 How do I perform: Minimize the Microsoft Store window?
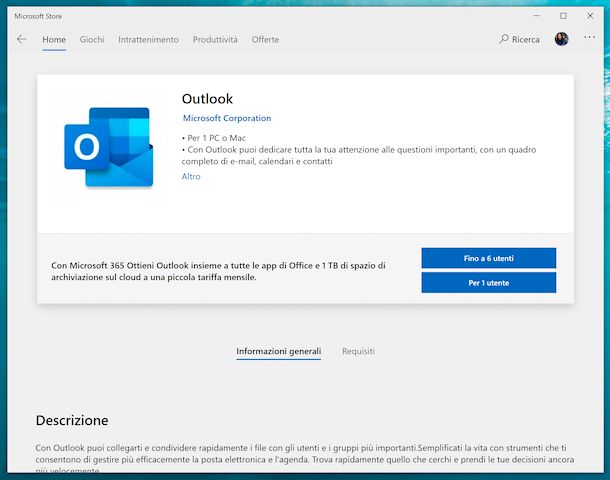click(x=536, y=16)
